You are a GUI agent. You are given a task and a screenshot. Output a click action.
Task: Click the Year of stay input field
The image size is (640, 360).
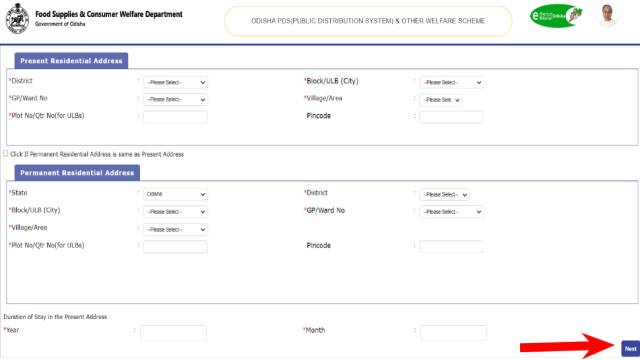[x=173, y=333]
